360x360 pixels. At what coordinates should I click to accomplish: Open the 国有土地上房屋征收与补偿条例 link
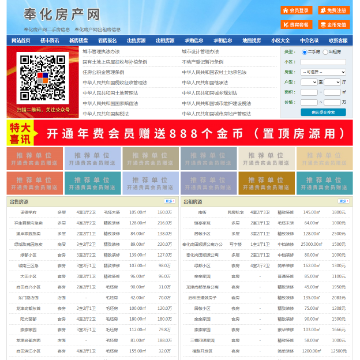coord(115,62)
